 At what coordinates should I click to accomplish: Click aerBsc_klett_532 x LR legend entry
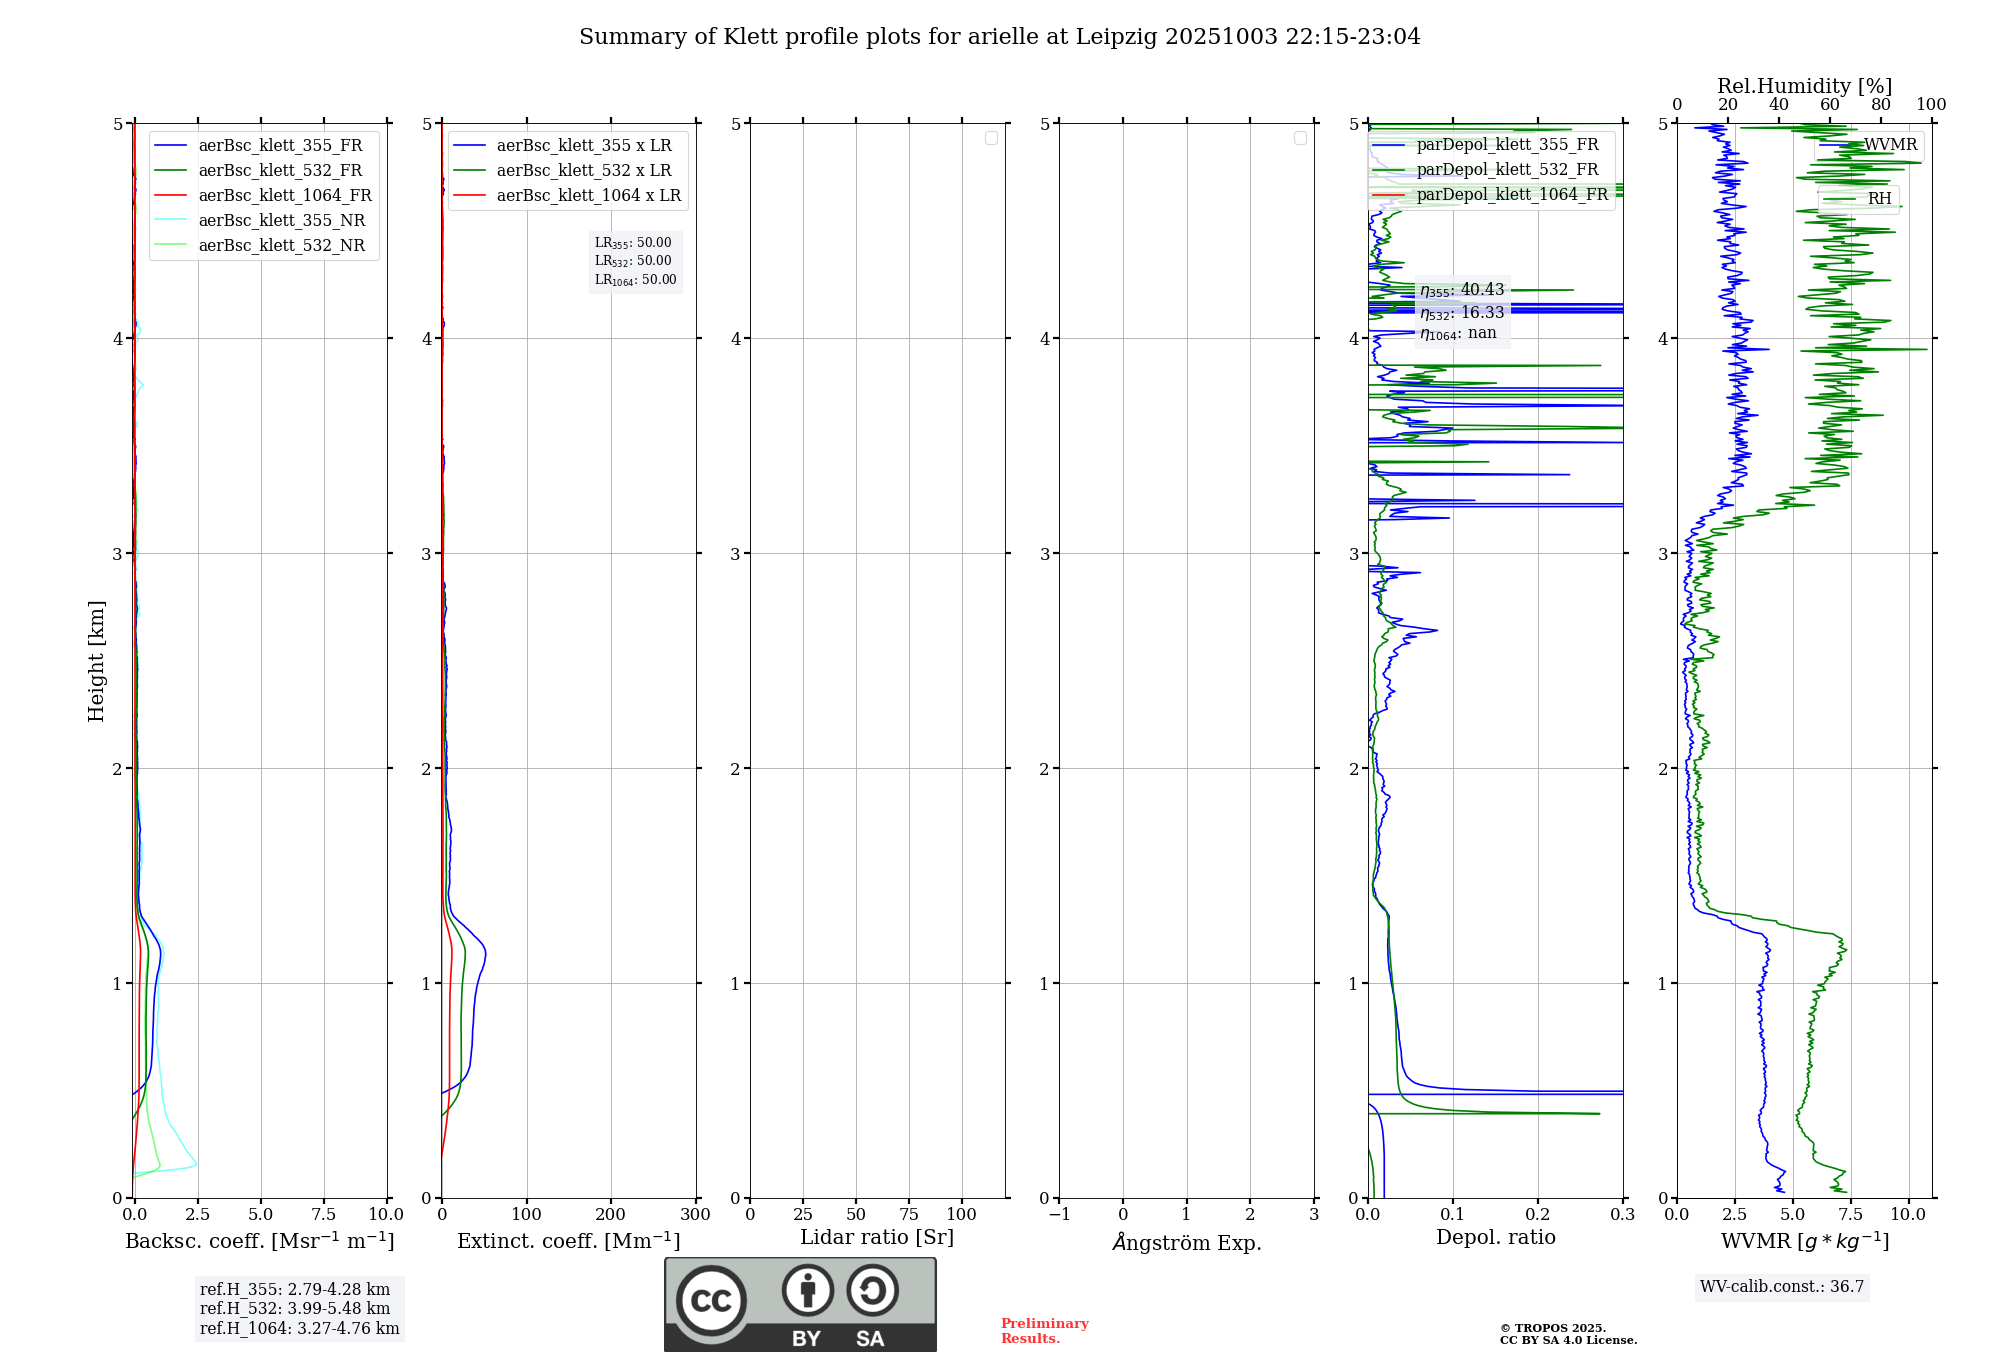(x=583, y=171)
